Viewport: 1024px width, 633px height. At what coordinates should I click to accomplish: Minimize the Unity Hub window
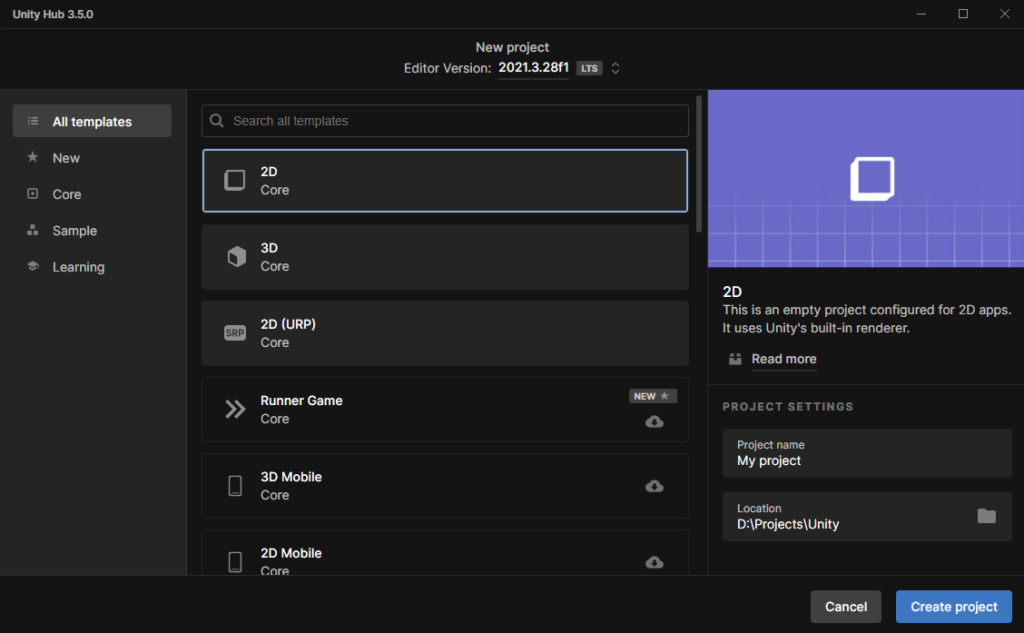click(x=921, y=14)
